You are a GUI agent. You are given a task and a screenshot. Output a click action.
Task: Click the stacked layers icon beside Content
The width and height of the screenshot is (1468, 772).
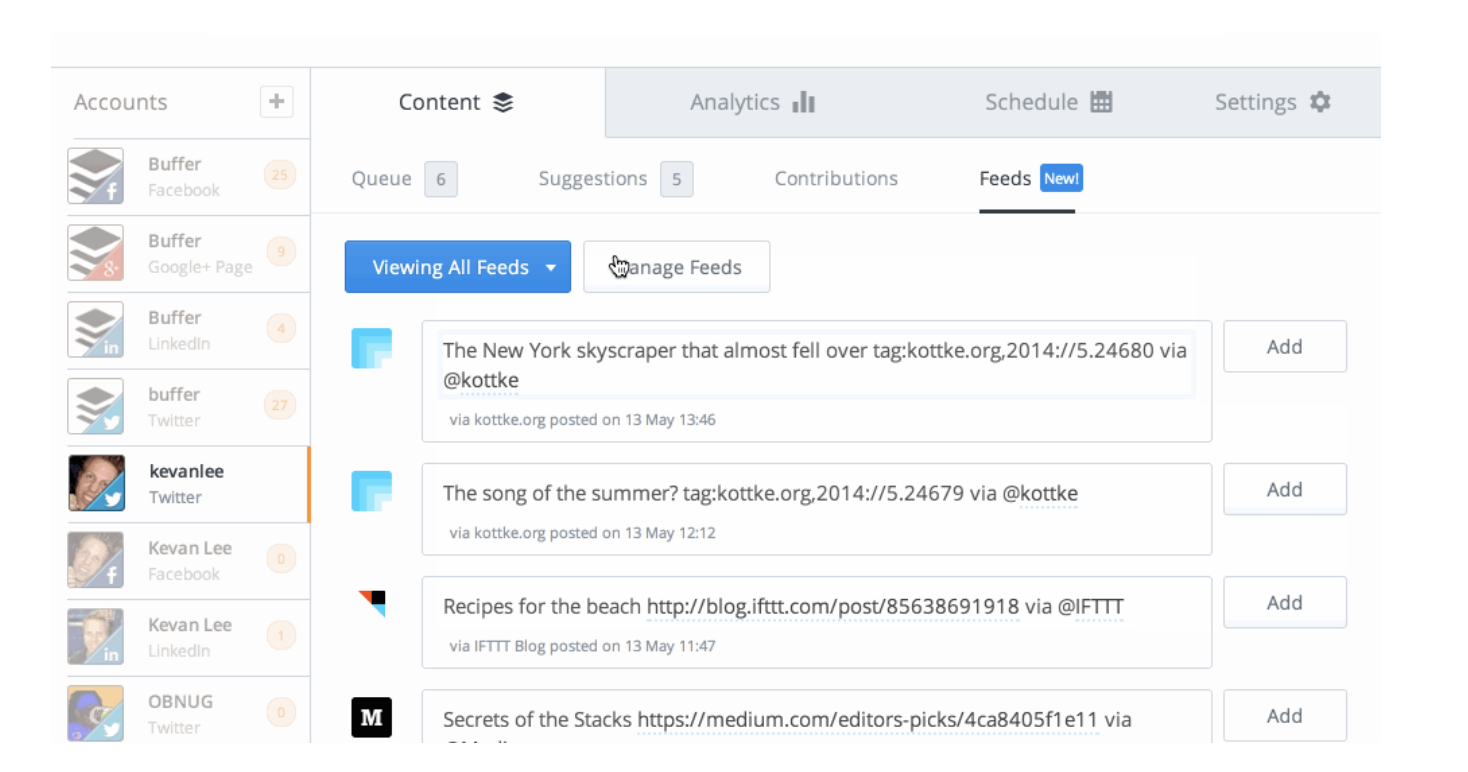(503, 102)
